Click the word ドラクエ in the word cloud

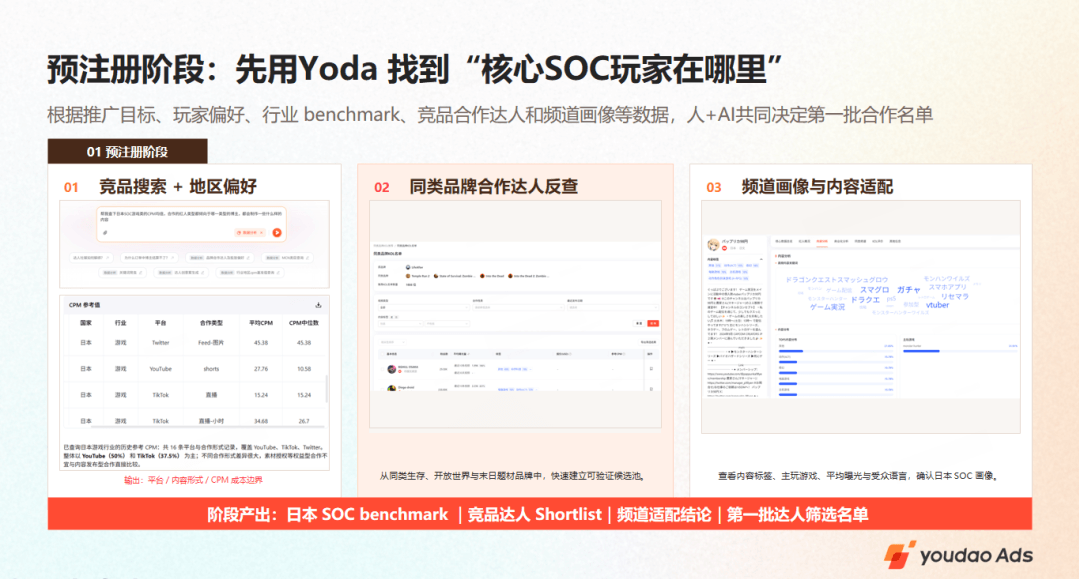(x=865, y=300)
